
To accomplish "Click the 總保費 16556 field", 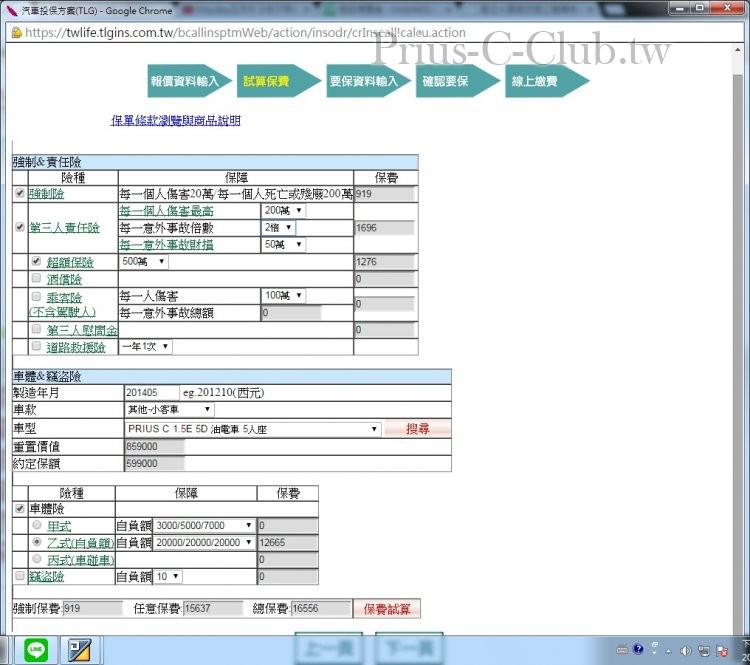I will pyautogui.click(x=320, y=608).
